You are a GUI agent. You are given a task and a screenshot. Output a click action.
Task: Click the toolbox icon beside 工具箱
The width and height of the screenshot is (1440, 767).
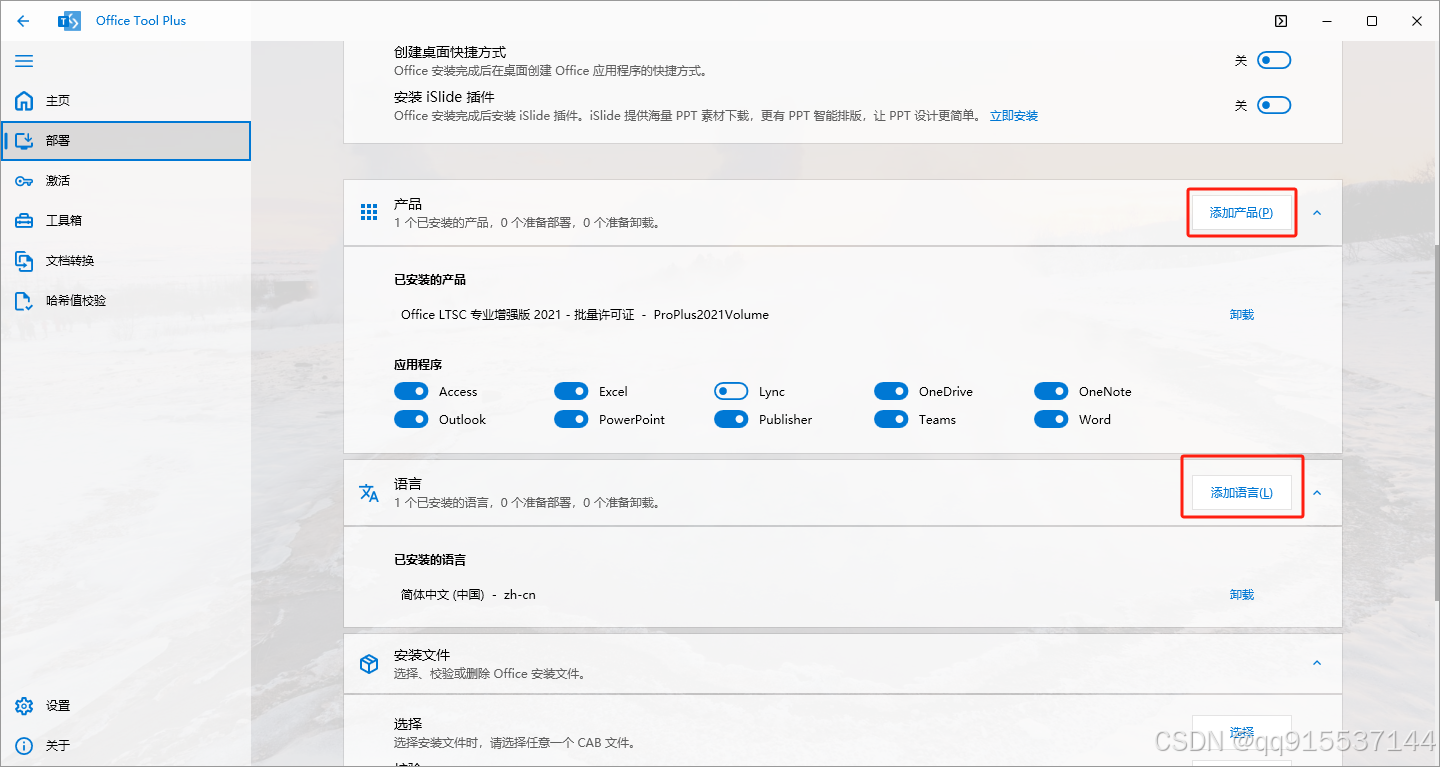click(x=24, y=221)
